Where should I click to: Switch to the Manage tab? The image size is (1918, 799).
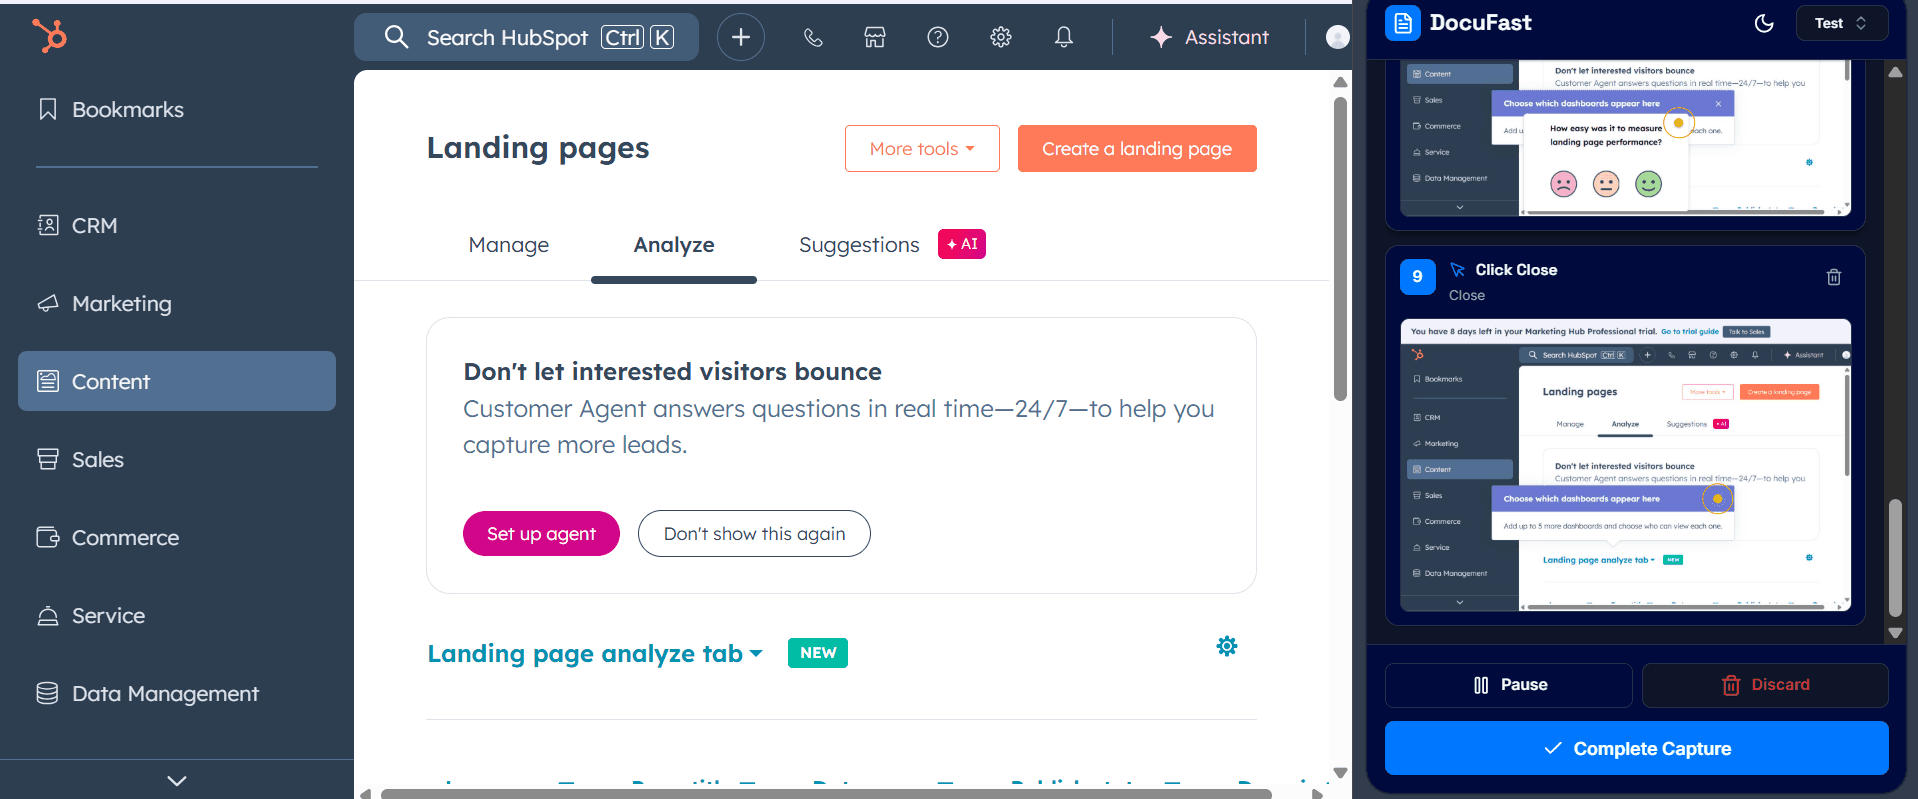(x=509, y=245)
